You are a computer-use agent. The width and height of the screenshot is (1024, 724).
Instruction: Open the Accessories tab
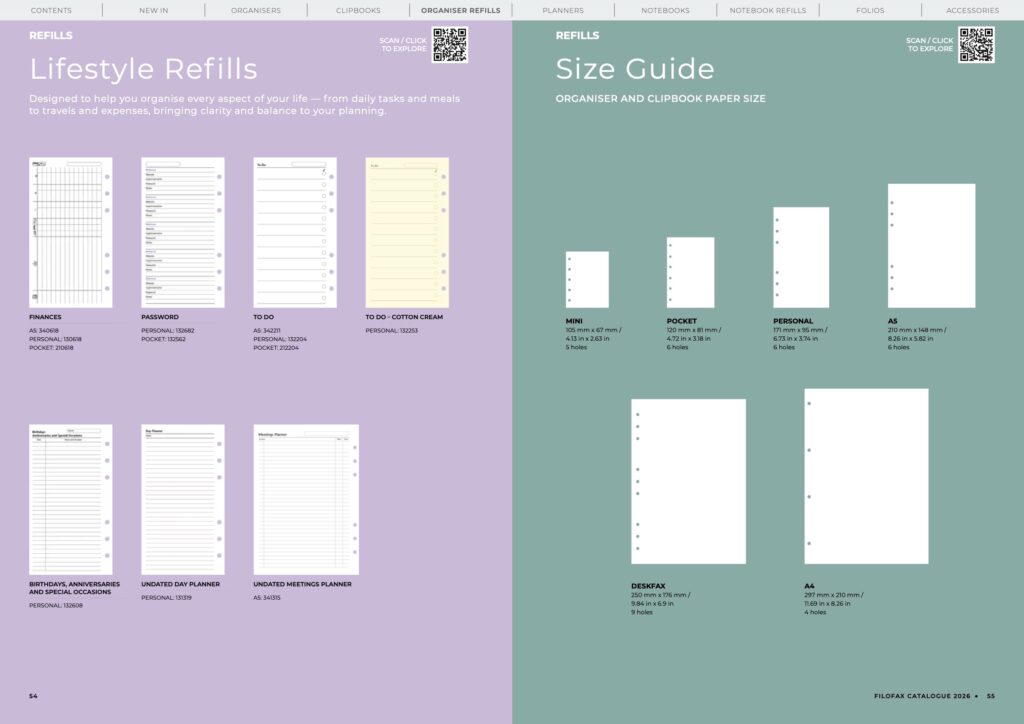[x=972, y=10]
